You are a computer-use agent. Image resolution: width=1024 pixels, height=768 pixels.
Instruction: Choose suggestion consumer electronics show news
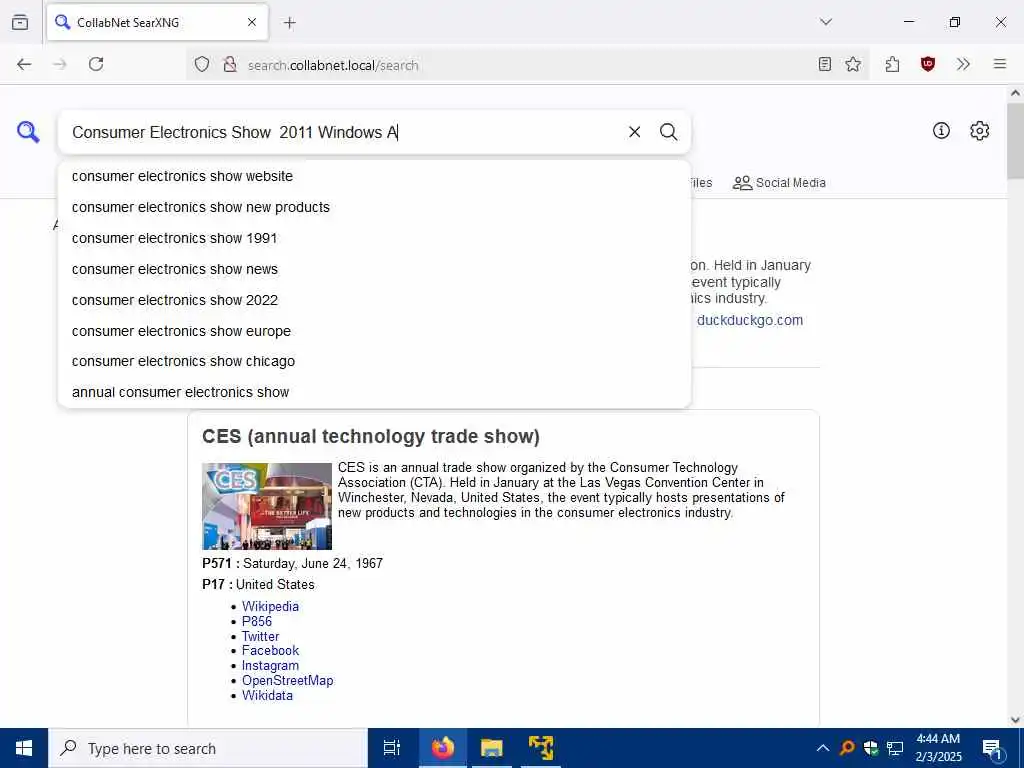374,269
